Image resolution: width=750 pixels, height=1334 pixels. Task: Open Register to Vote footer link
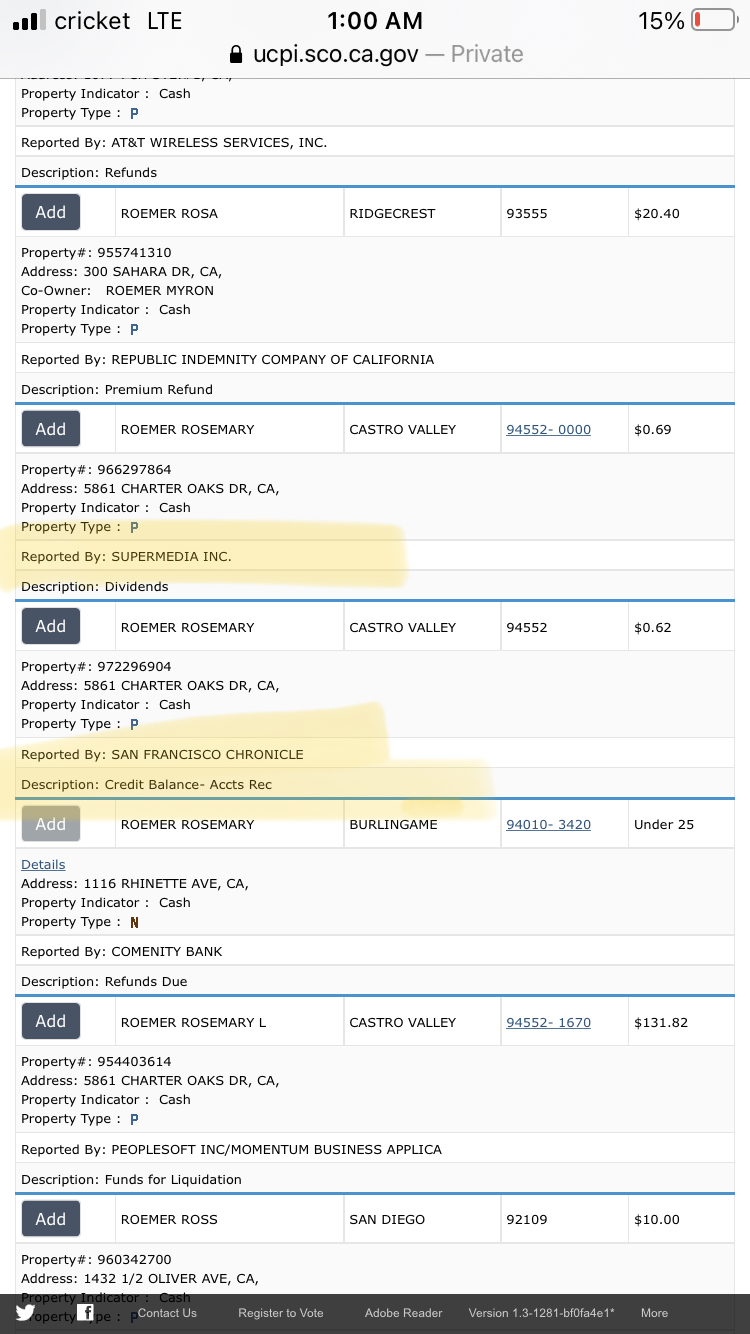281,1313
